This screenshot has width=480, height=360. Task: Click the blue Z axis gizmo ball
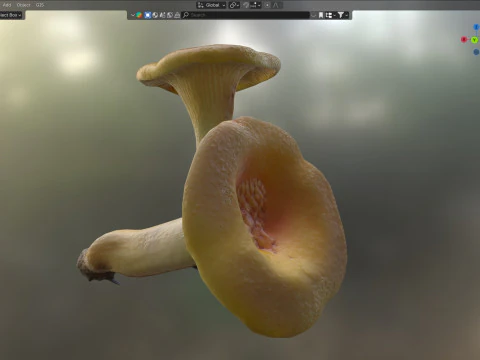(x=477, y=27)
